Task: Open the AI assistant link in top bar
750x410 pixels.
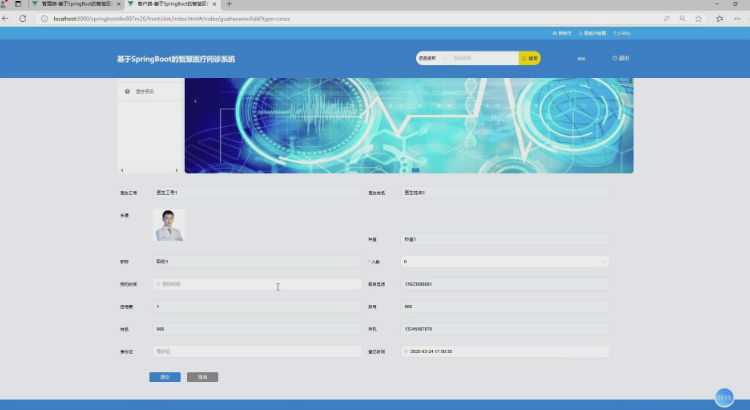Action: (592, 33)
